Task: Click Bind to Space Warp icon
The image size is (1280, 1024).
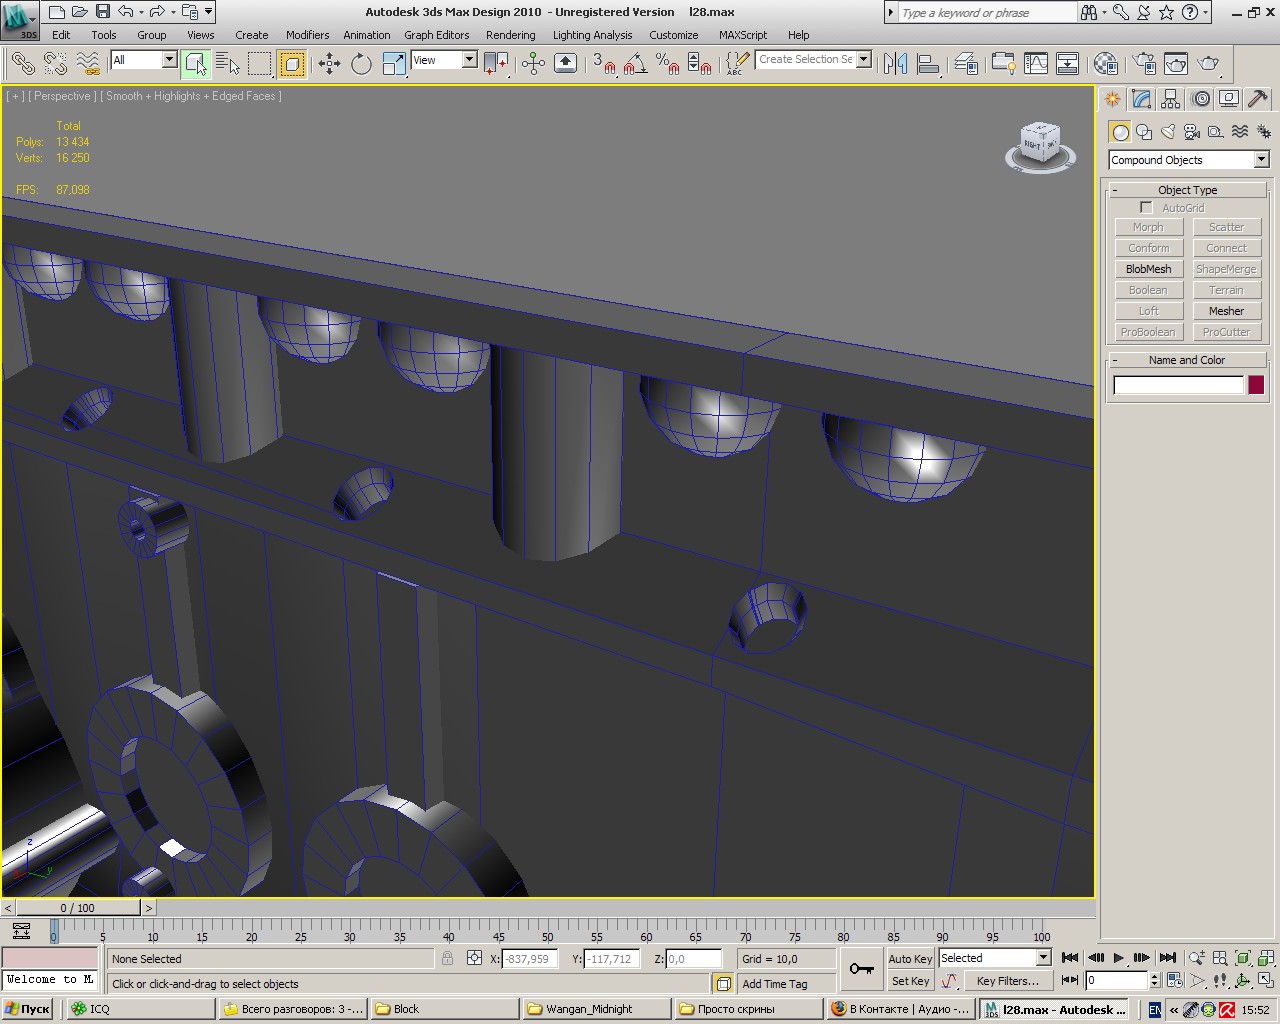Action: (x=89, y=64)
